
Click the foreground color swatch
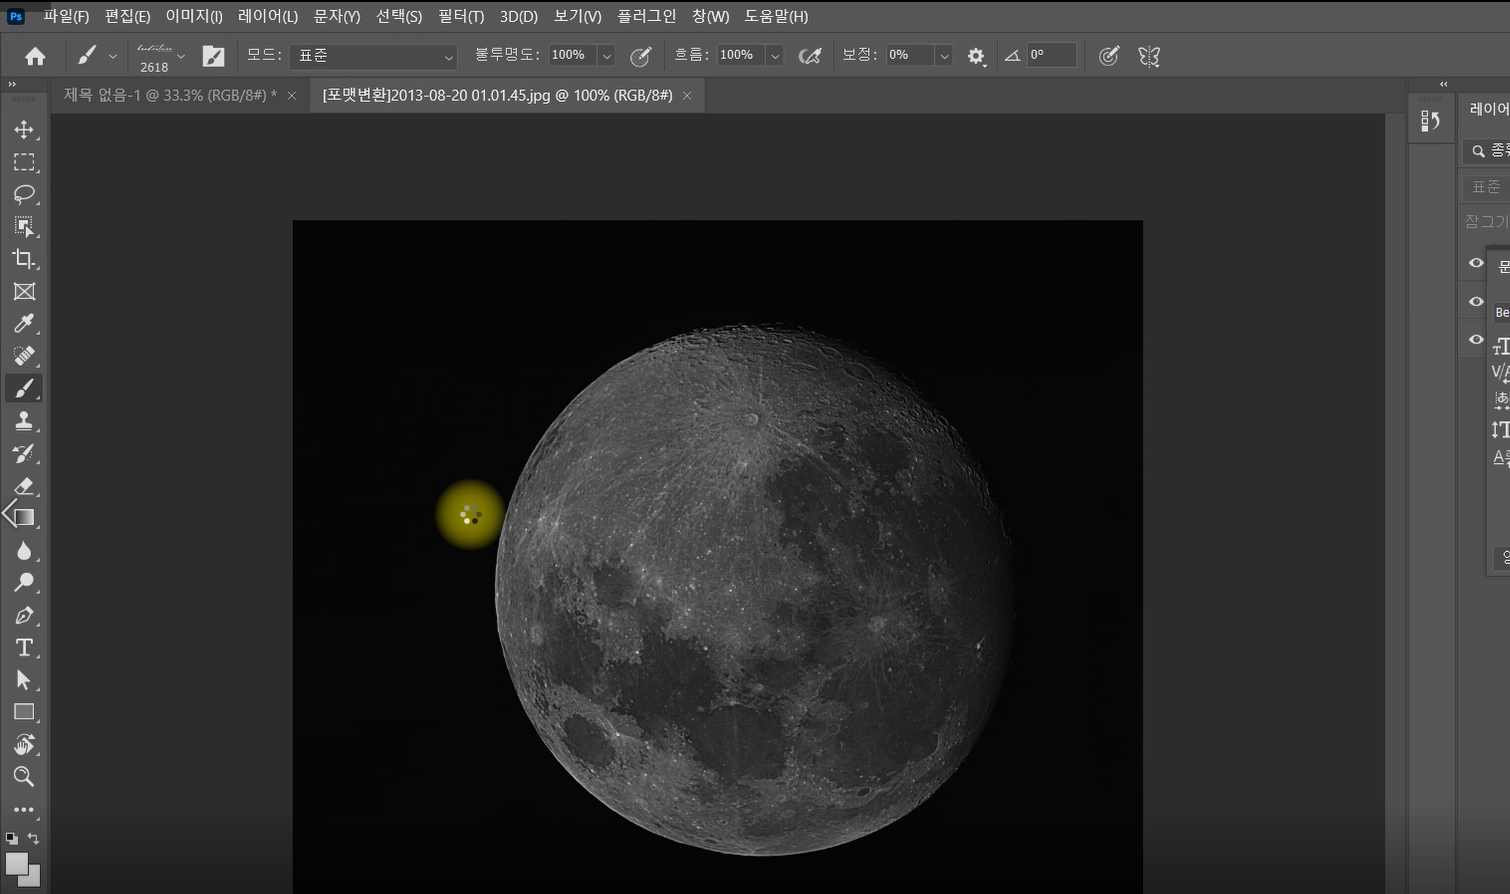tap(15, 863)
